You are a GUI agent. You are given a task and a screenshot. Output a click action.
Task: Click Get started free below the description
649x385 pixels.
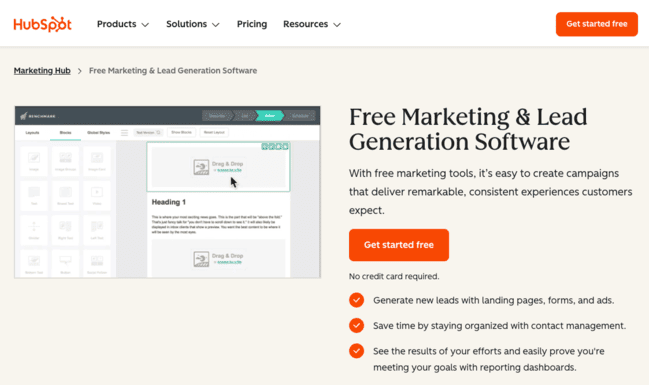399,245
